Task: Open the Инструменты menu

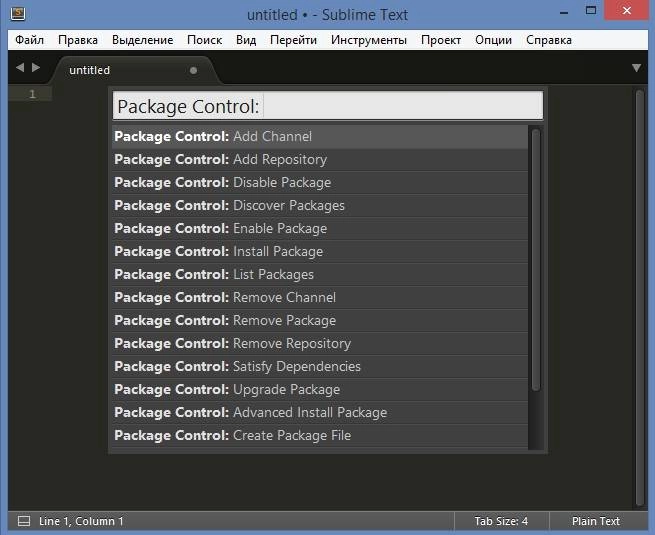Action: click(369, 40)
